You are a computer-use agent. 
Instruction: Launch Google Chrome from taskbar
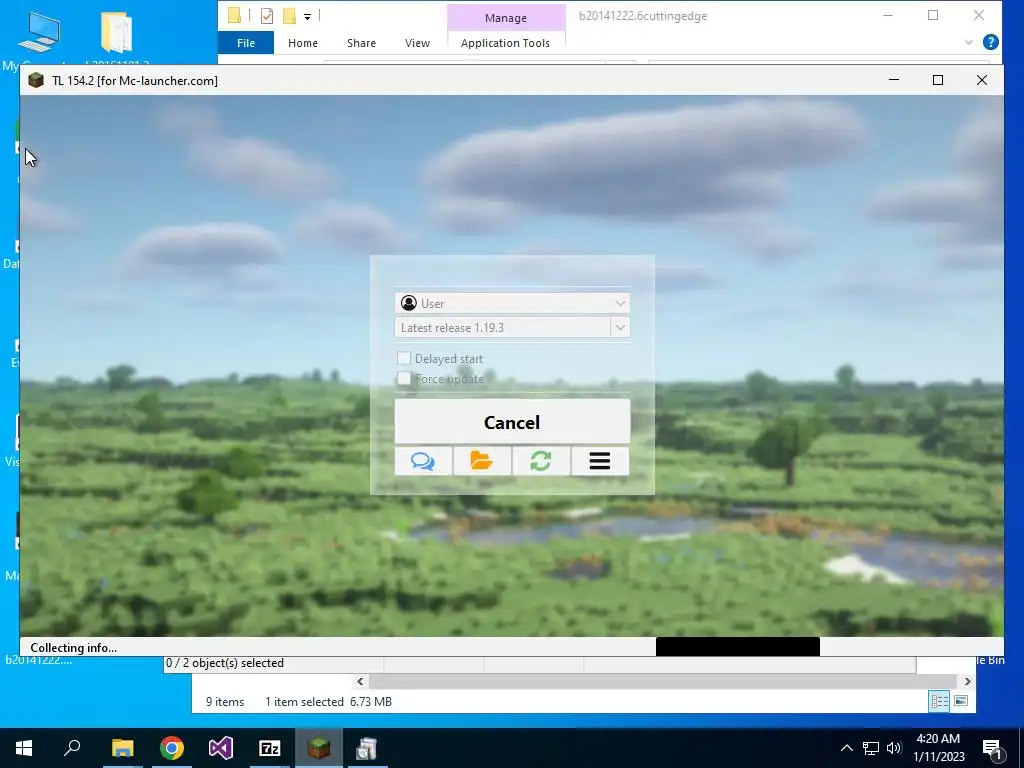pyautogui.click(x=172, y=748)
